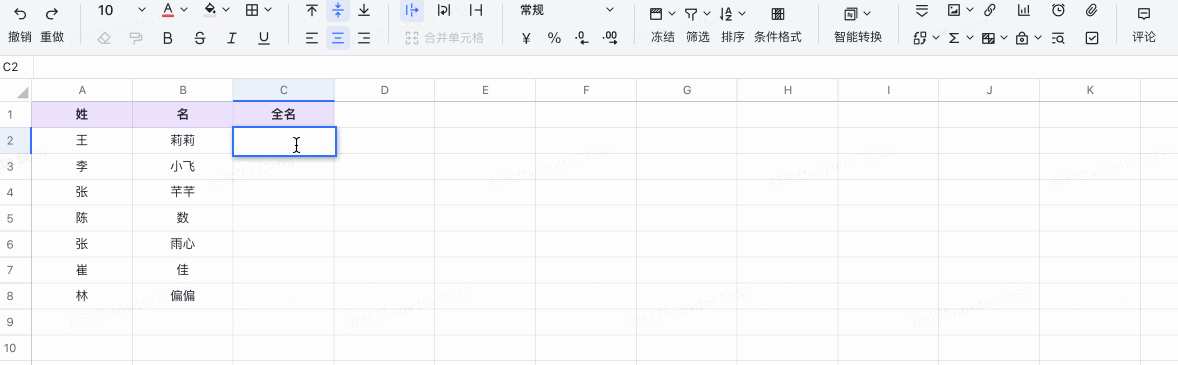Viewport: 1178px width, 365px height.
Task: Expand the borders dropdown arrow
Action: [x=268, y=11]
